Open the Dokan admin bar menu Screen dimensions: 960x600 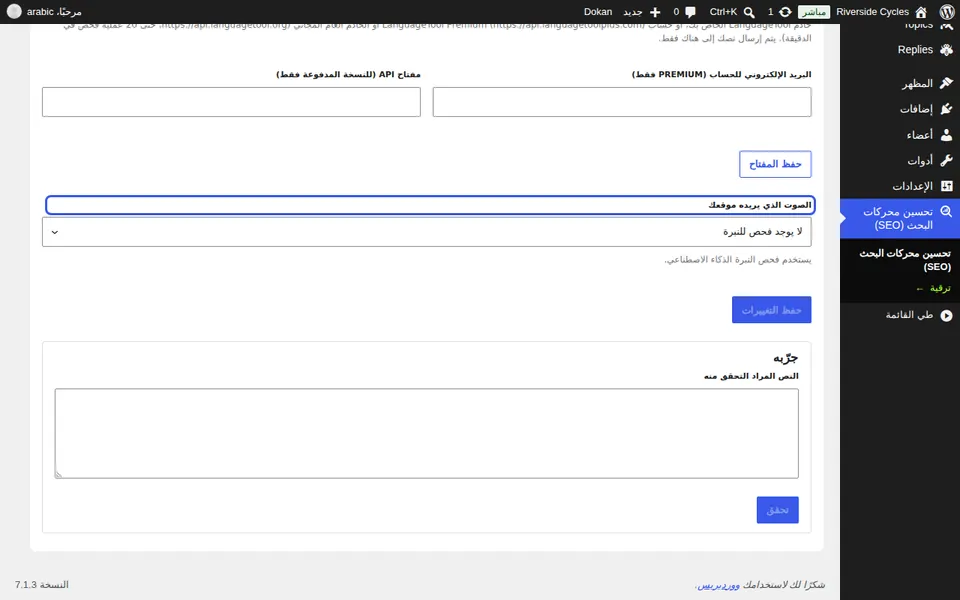[598, 12]
